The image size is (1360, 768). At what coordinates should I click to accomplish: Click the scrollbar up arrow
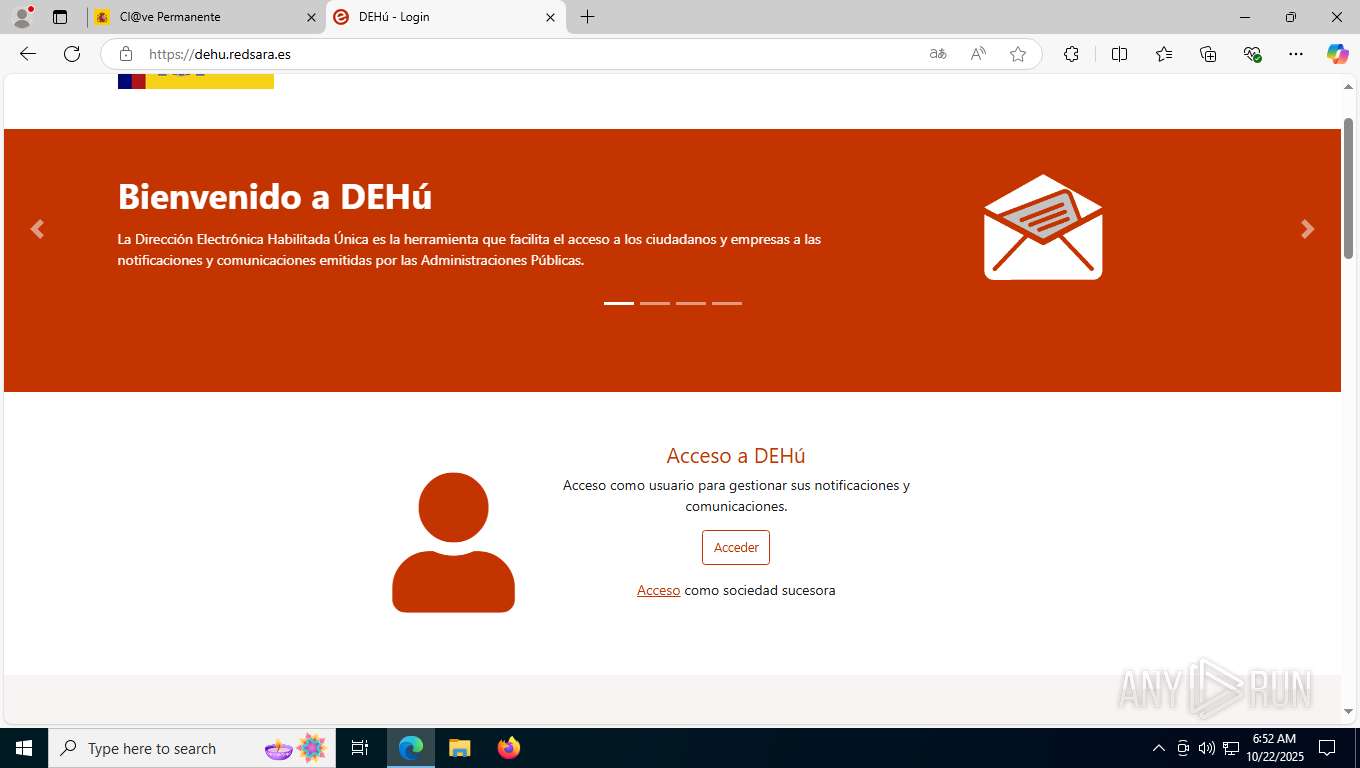pos(1348,88)
